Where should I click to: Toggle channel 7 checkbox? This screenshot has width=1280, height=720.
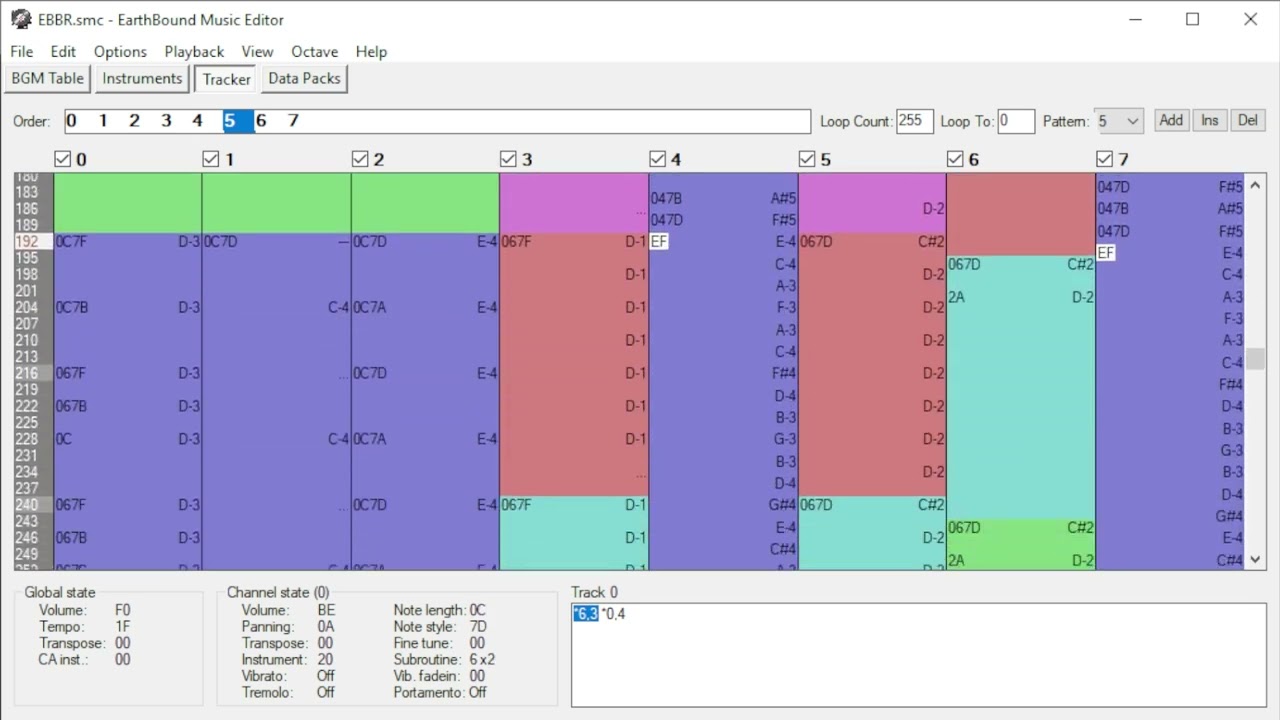(1104, 159)
